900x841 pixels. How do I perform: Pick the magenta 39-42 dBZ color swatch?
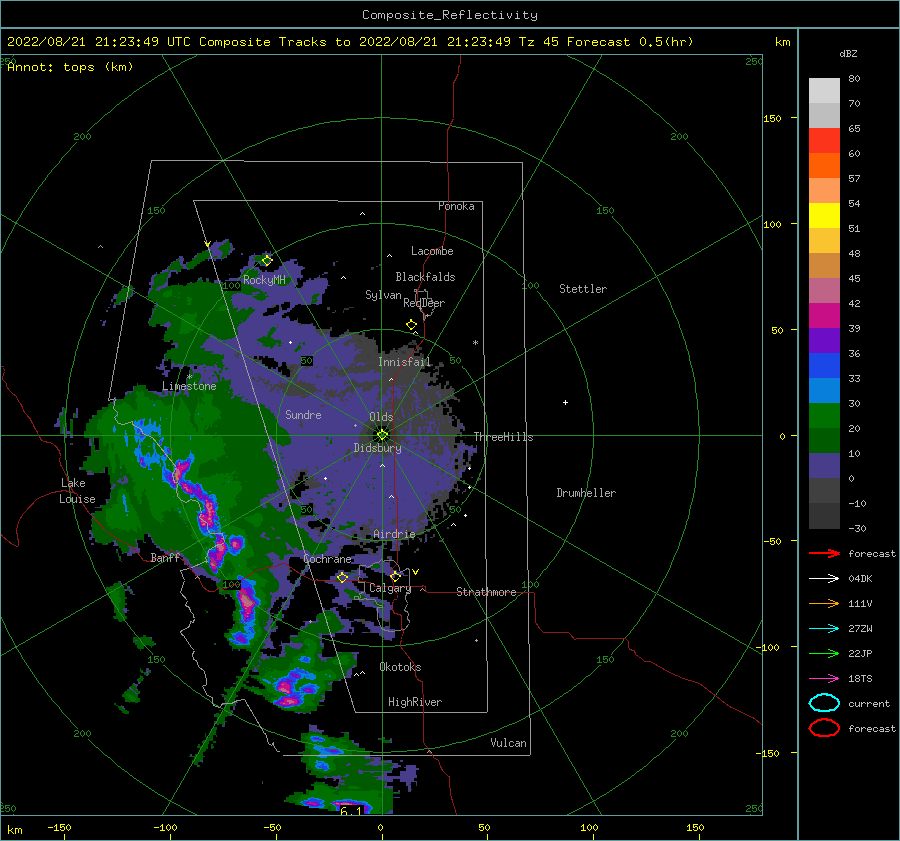(824, 315)
